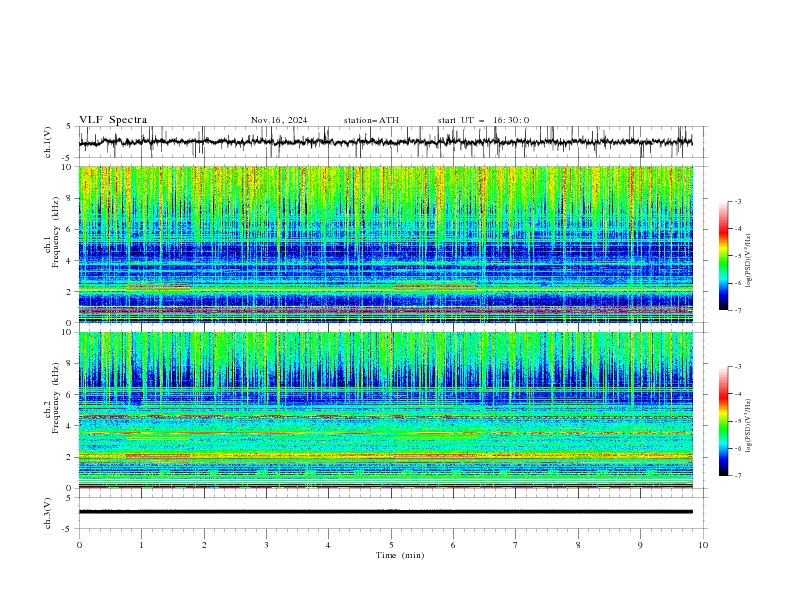The image size is (792, 612).
Task: Click inside the ch.2 spectrogram panel
Action: (x=386, y=410)
